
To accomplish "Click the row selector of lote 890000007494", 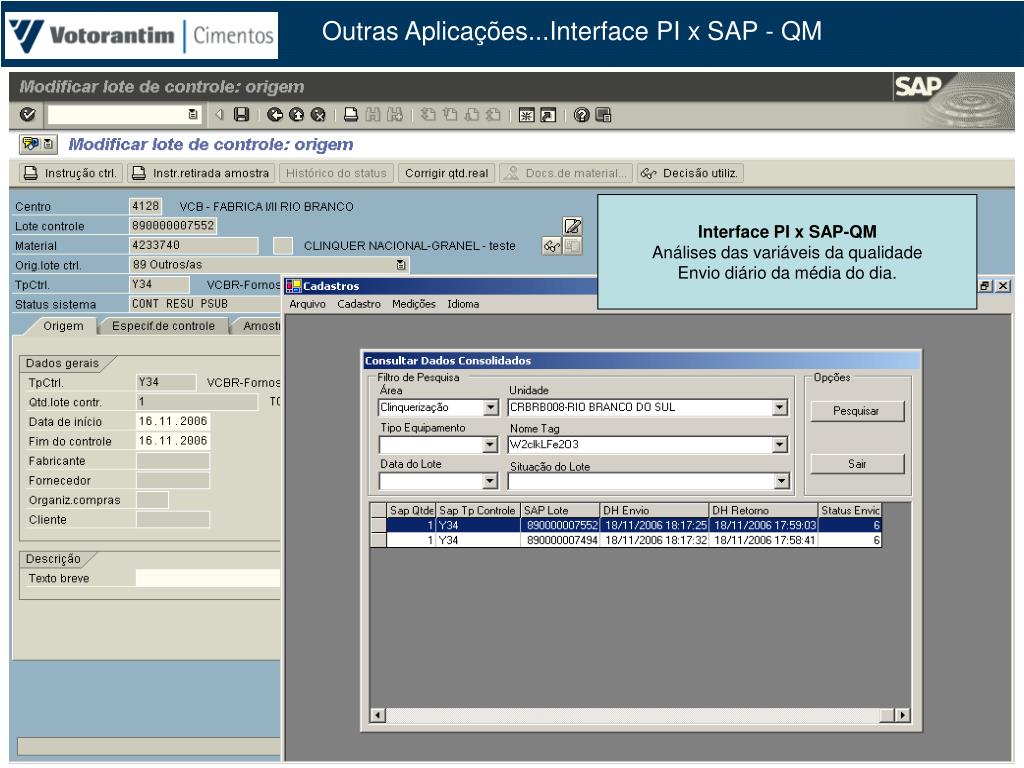I will 378,541.
